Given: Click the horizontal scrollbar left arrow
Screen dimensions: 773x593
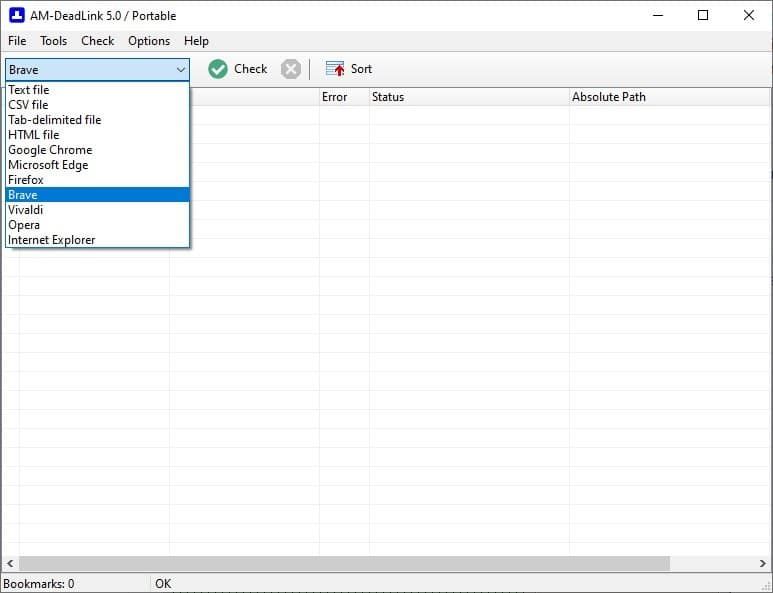Looking at the screenshot, I should [x=10, y=563].
